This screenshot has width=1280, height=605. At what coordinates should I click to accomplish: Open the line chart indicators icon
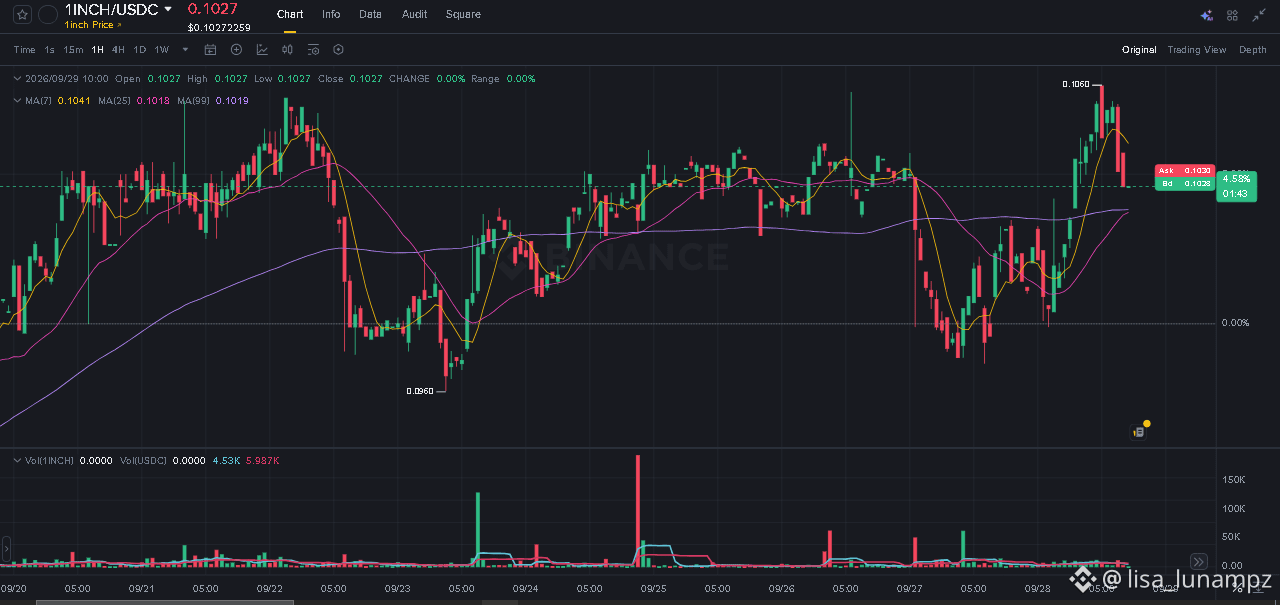(x=262, y=49)
